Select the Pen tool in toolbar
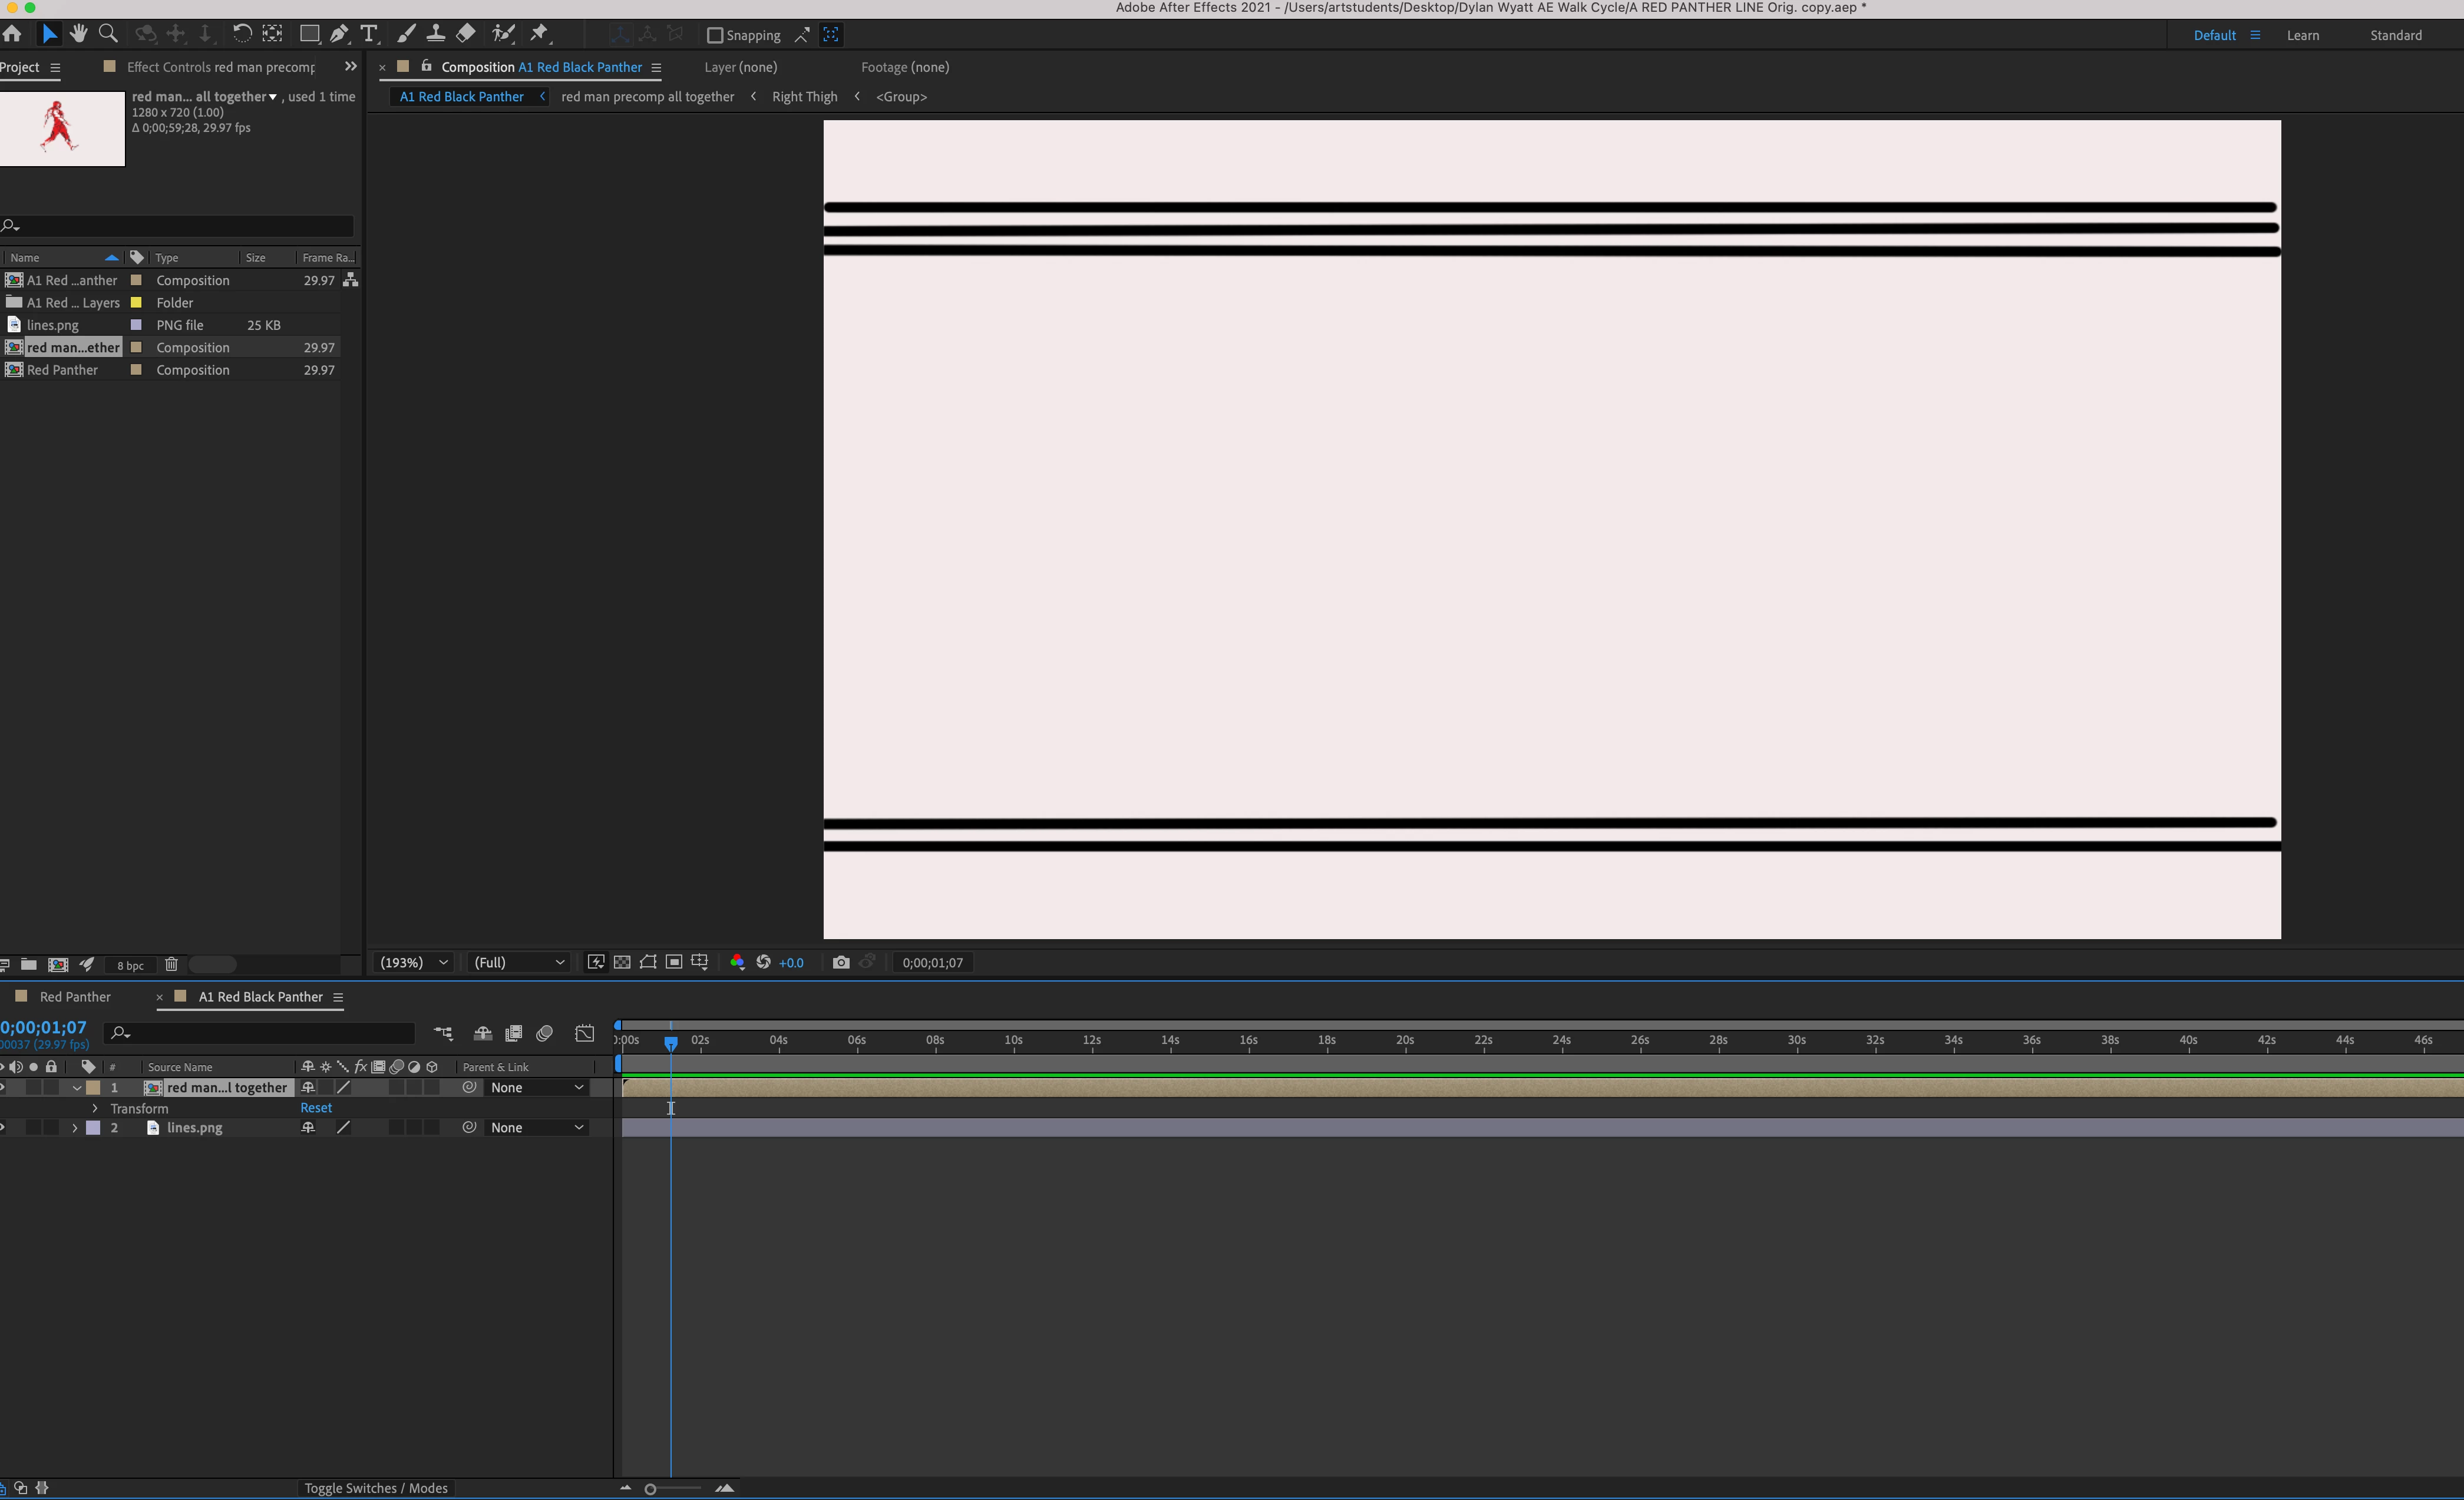2464x1500 pixels. point(339,34)
